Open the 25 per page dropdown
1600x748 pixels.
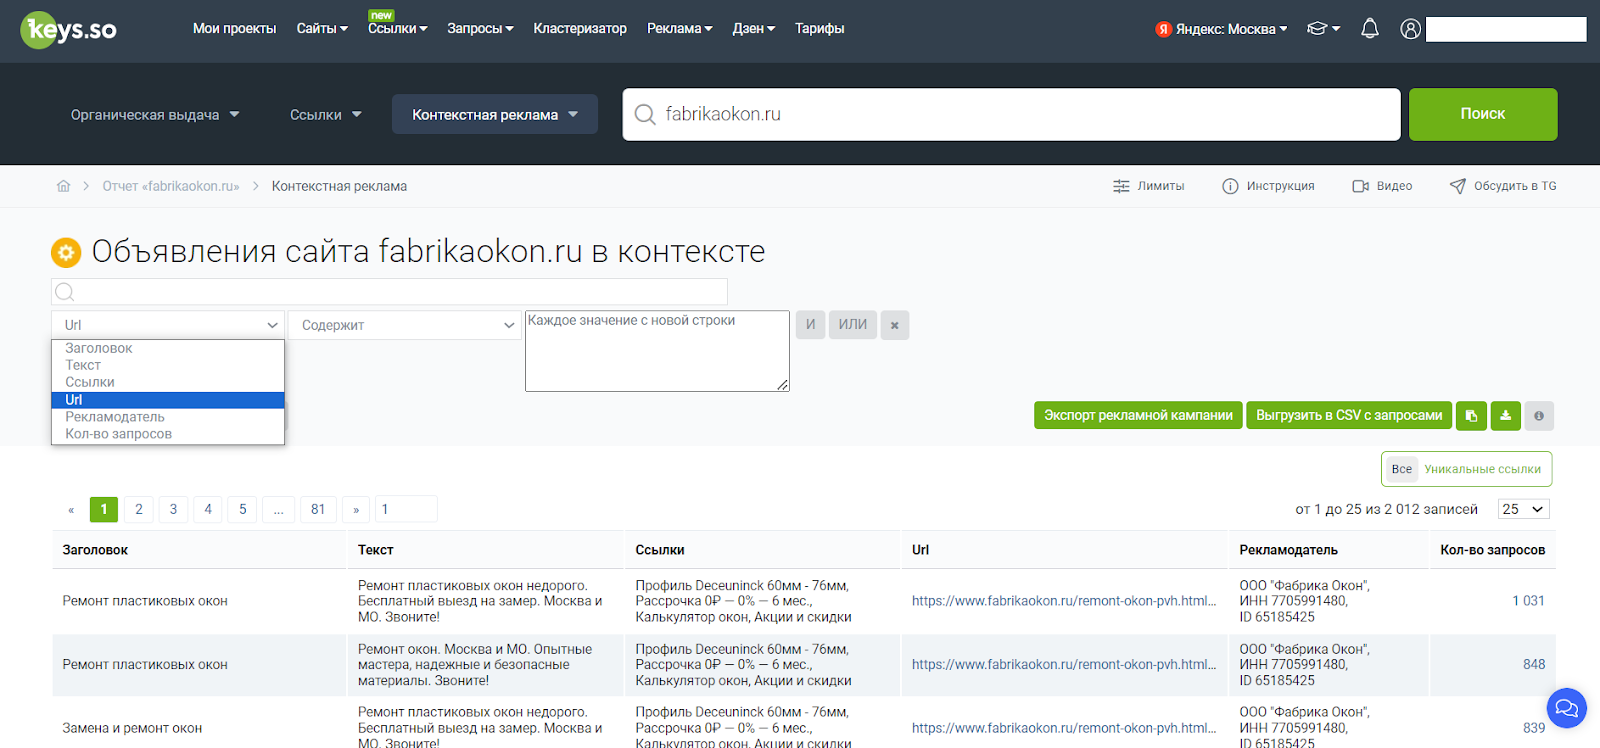coord(1524,509)
